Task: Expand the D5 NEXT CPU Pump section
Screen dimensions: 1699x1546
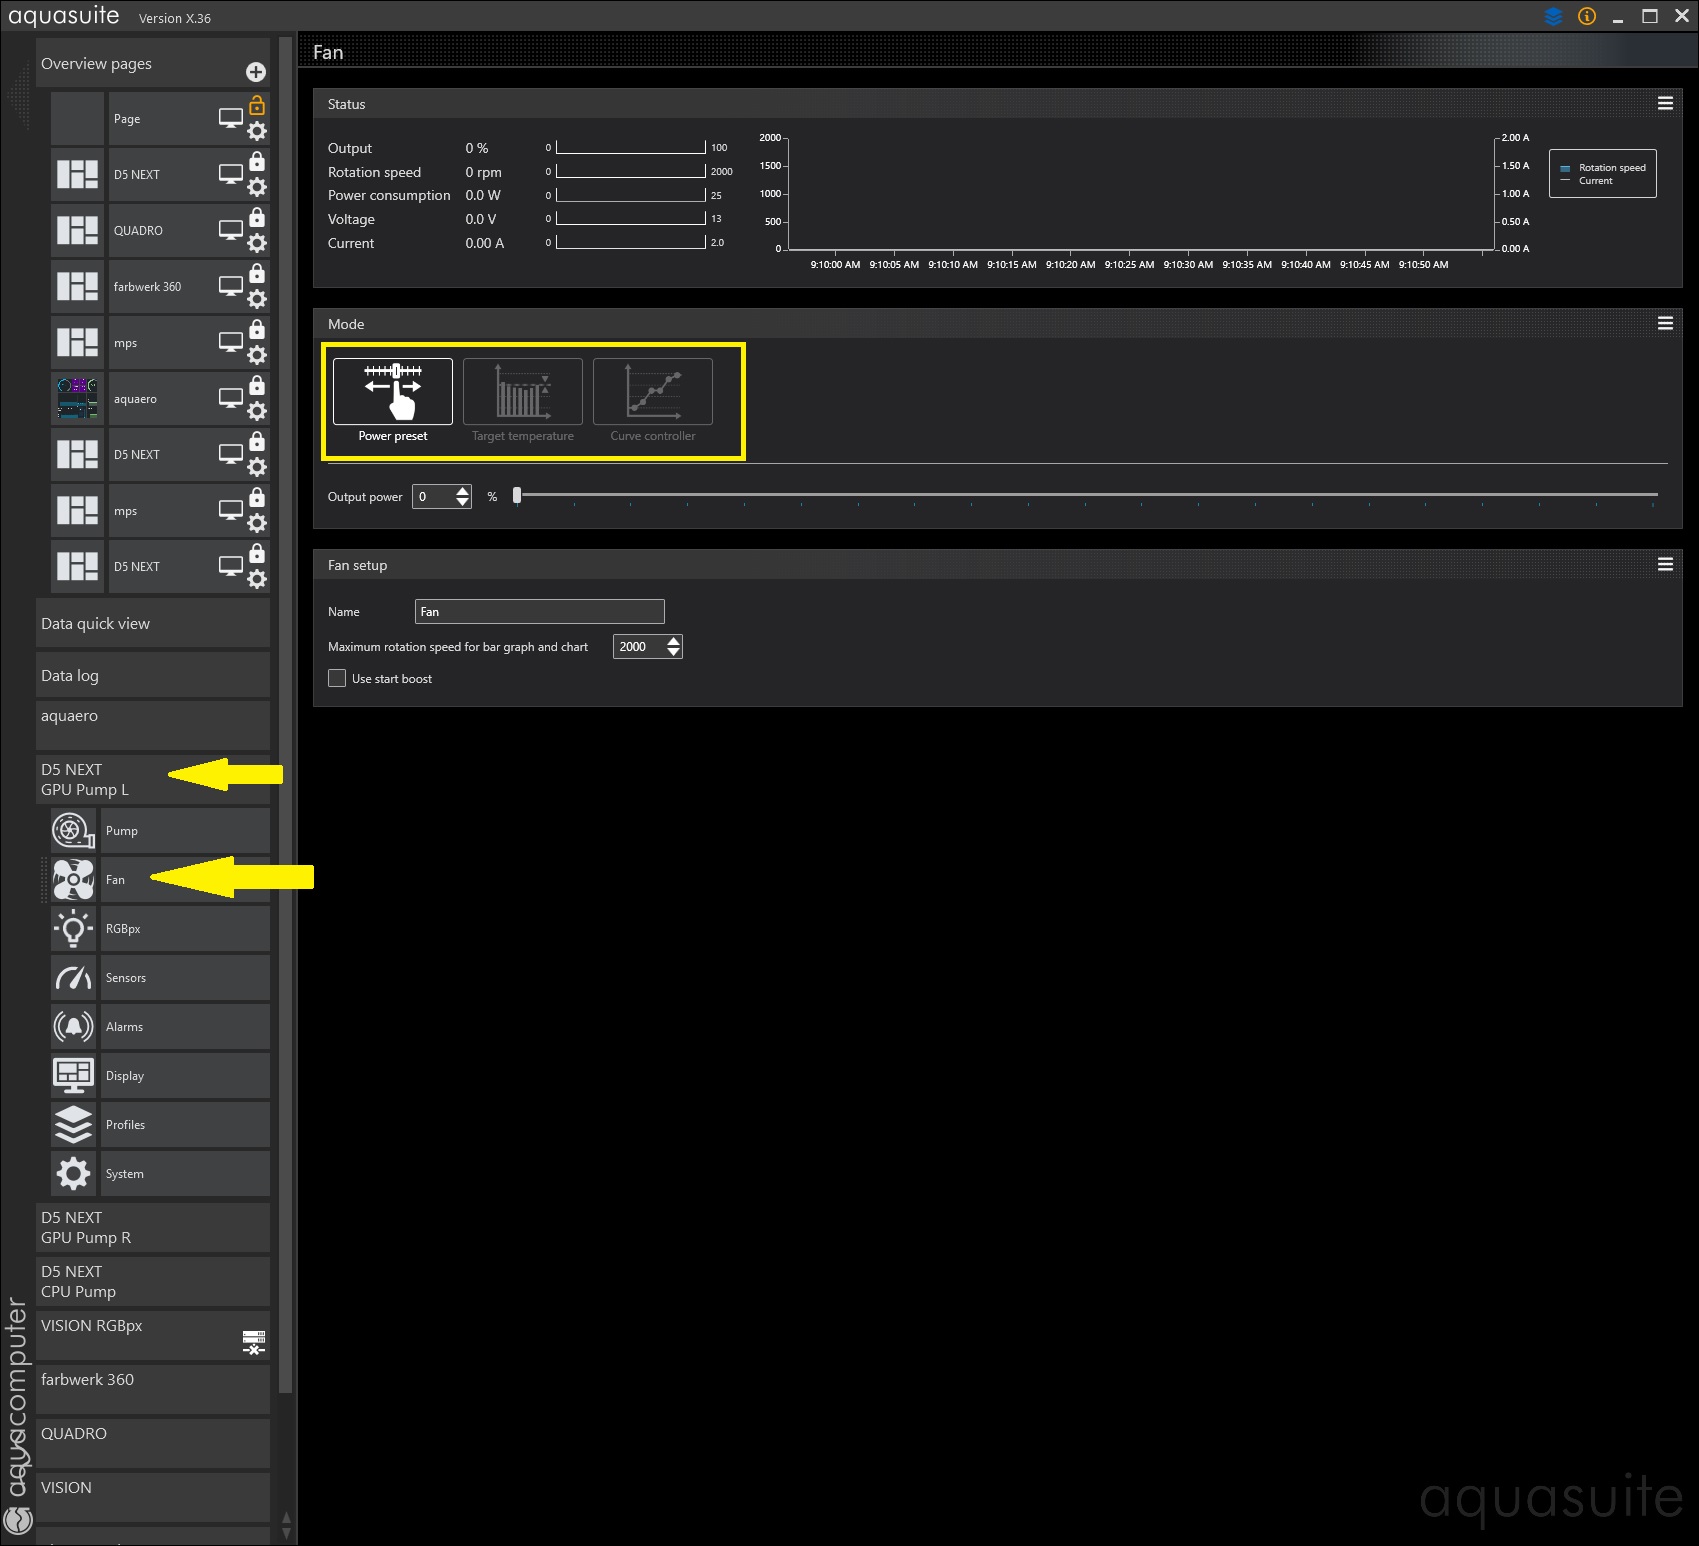Action: (153, 1282)
